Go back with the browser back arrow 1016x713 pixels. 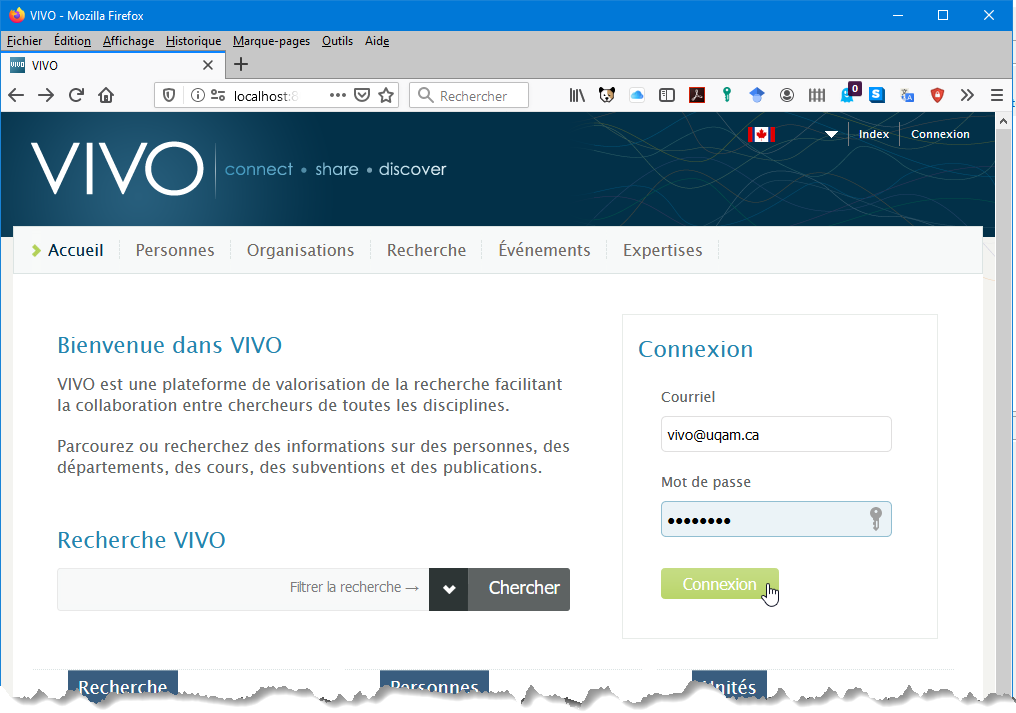point(16,95)
